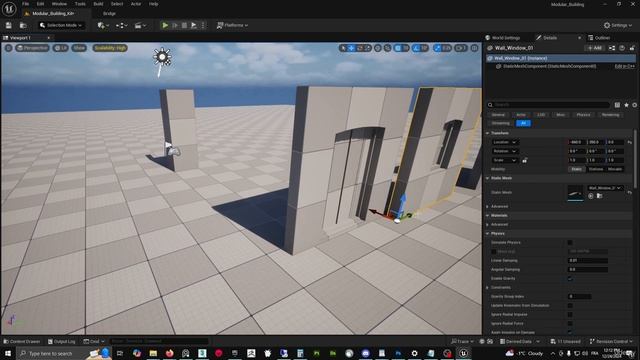Open the camera speed setting

coord(461,48)
